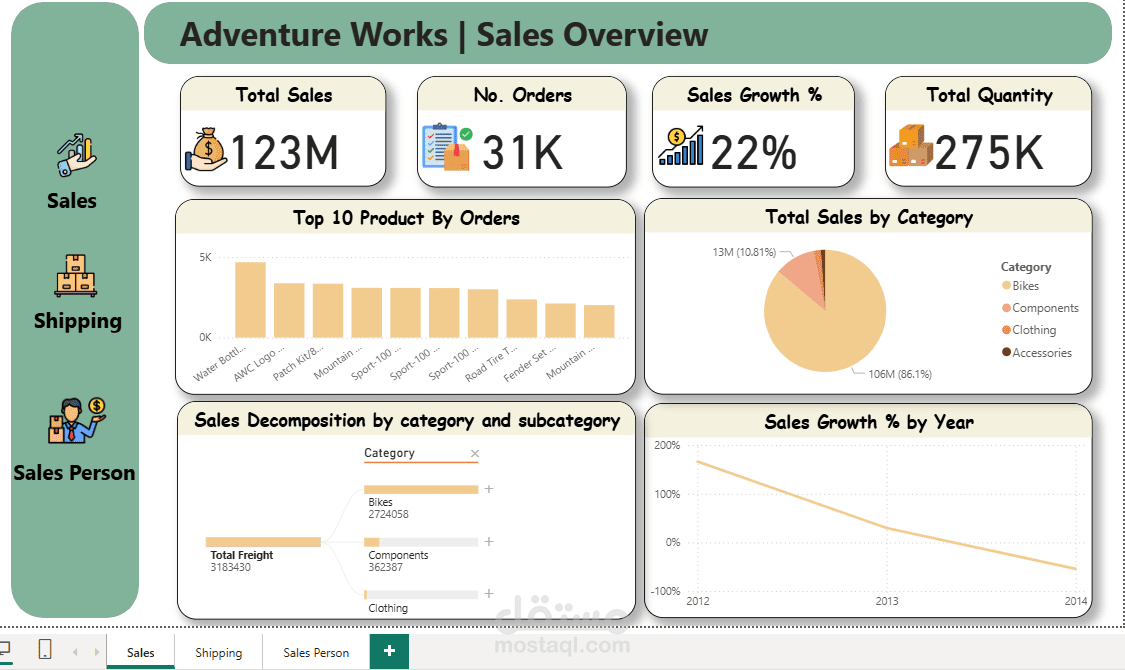Click the Road Tire T bar in chart

[522, 318]
